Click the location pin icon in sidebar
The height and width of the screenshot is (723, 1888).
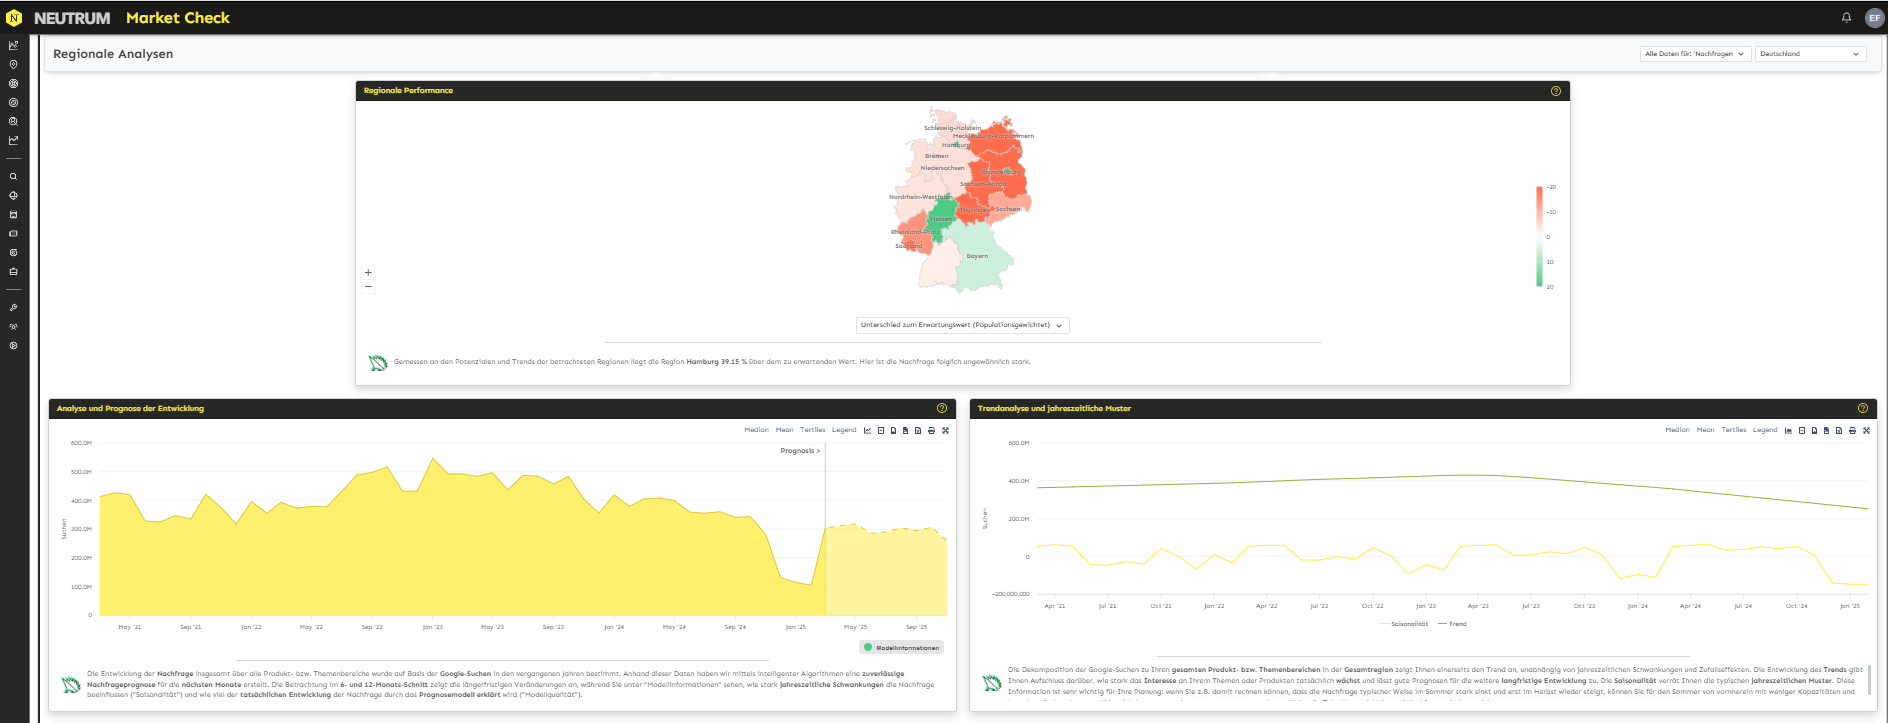click(13, 64)
